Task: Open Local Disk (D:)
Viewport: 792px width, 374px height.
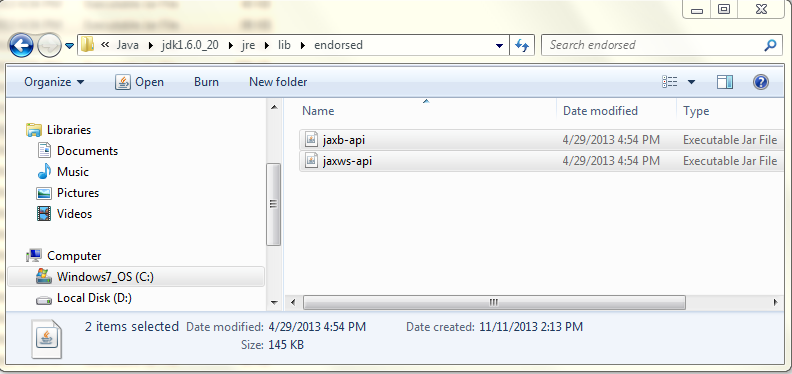Action: point(94,298)
